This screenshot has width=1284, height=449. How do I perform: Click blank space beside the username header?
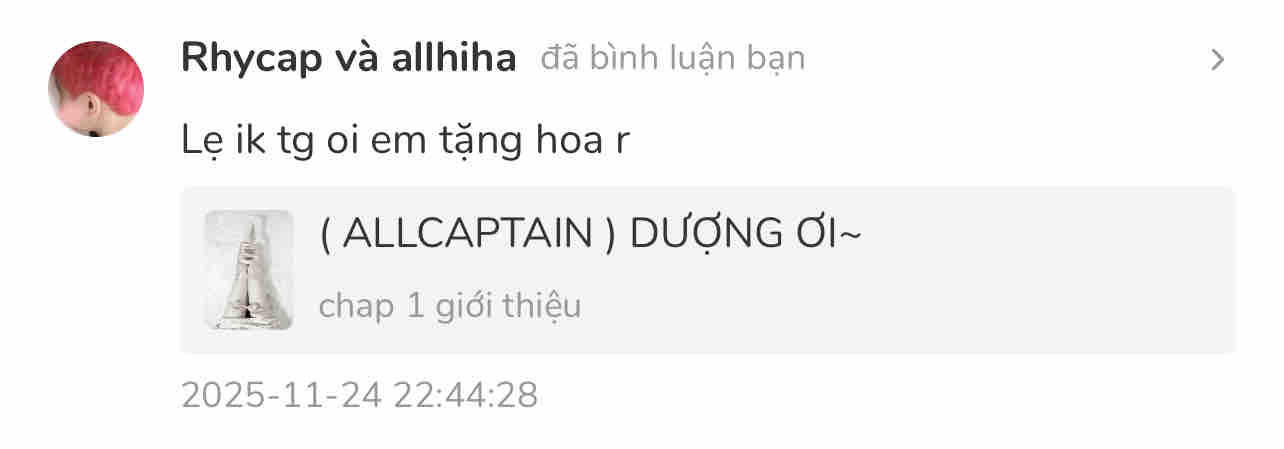[1000, 60]
